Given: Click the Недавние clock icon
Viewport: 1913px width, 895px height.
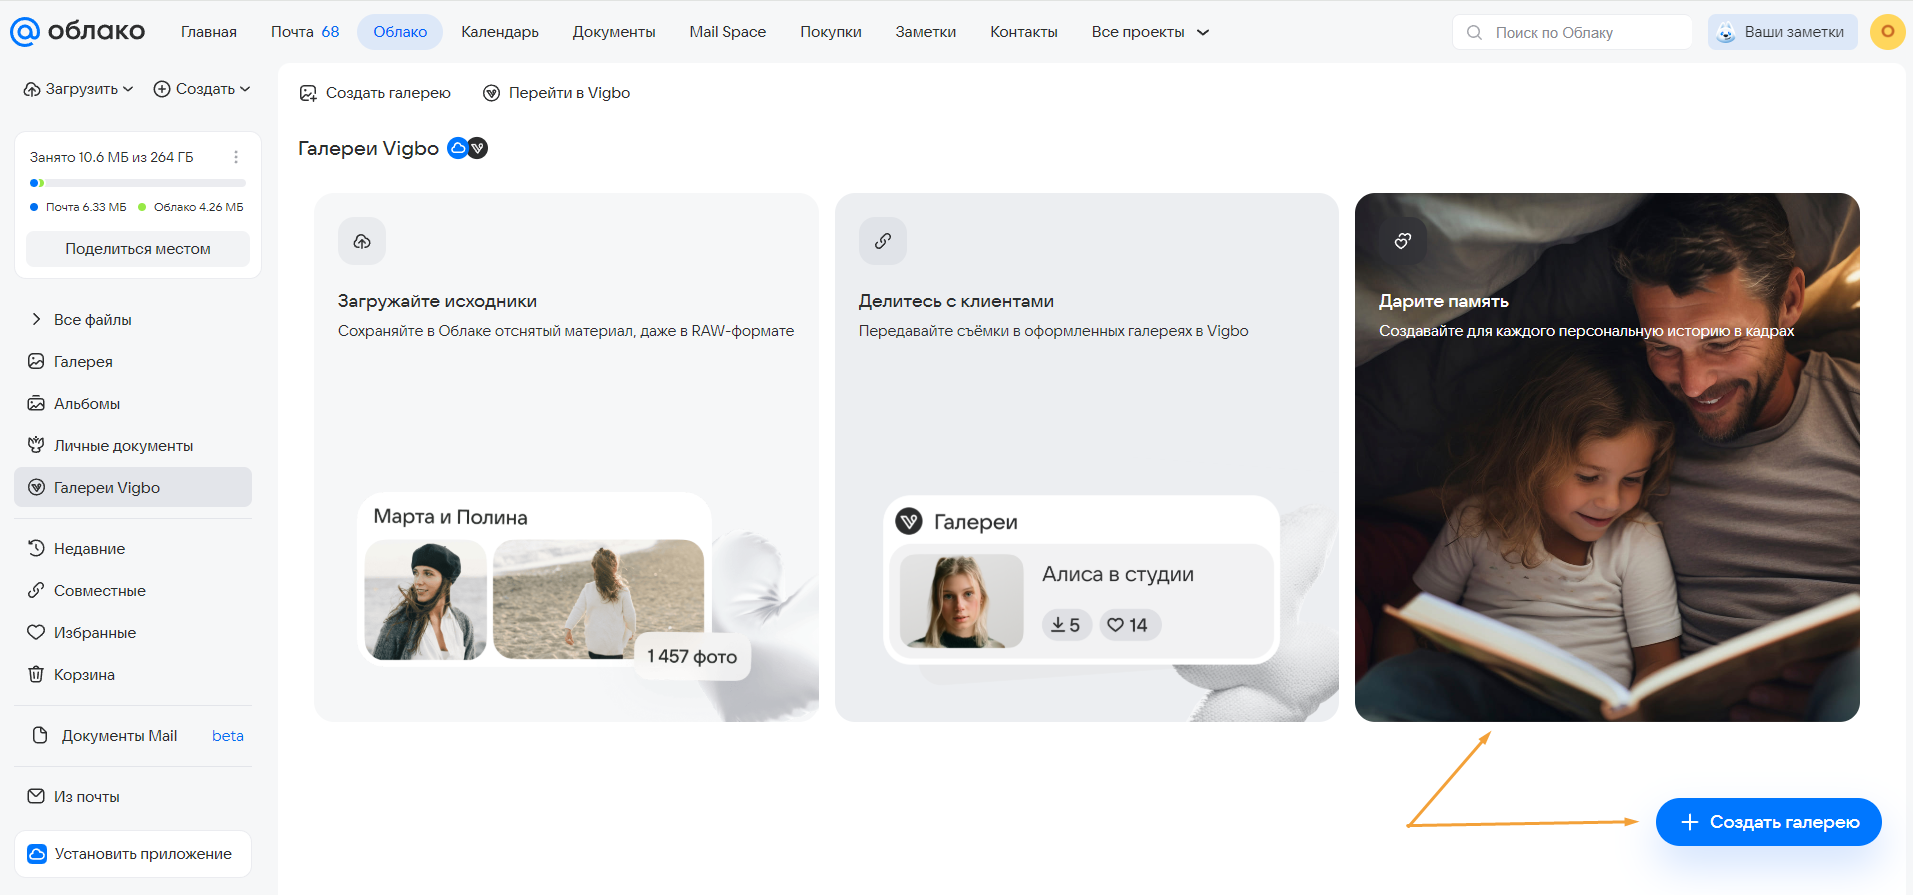Looking at the screenshot, I should 36,548.
